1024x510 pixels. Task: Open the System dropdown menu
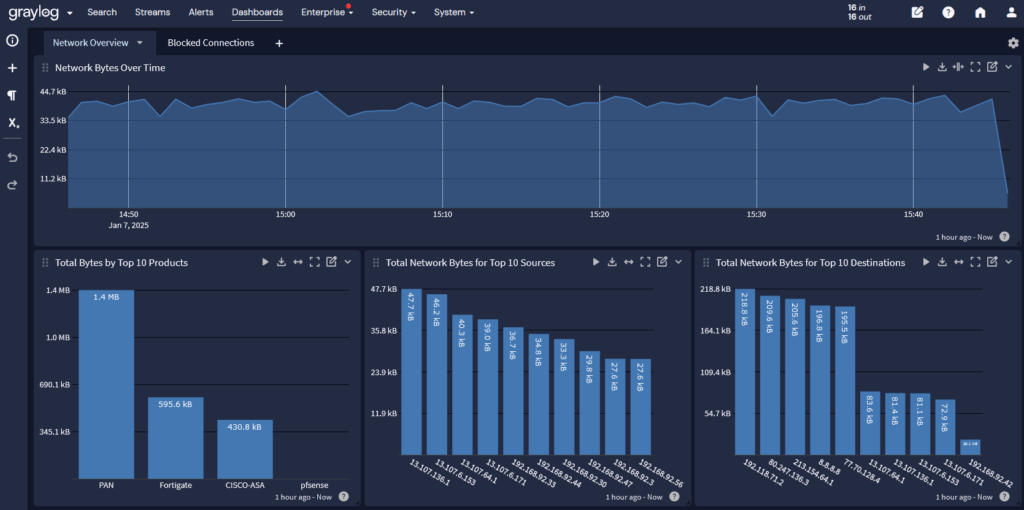(x=454, y=13)
